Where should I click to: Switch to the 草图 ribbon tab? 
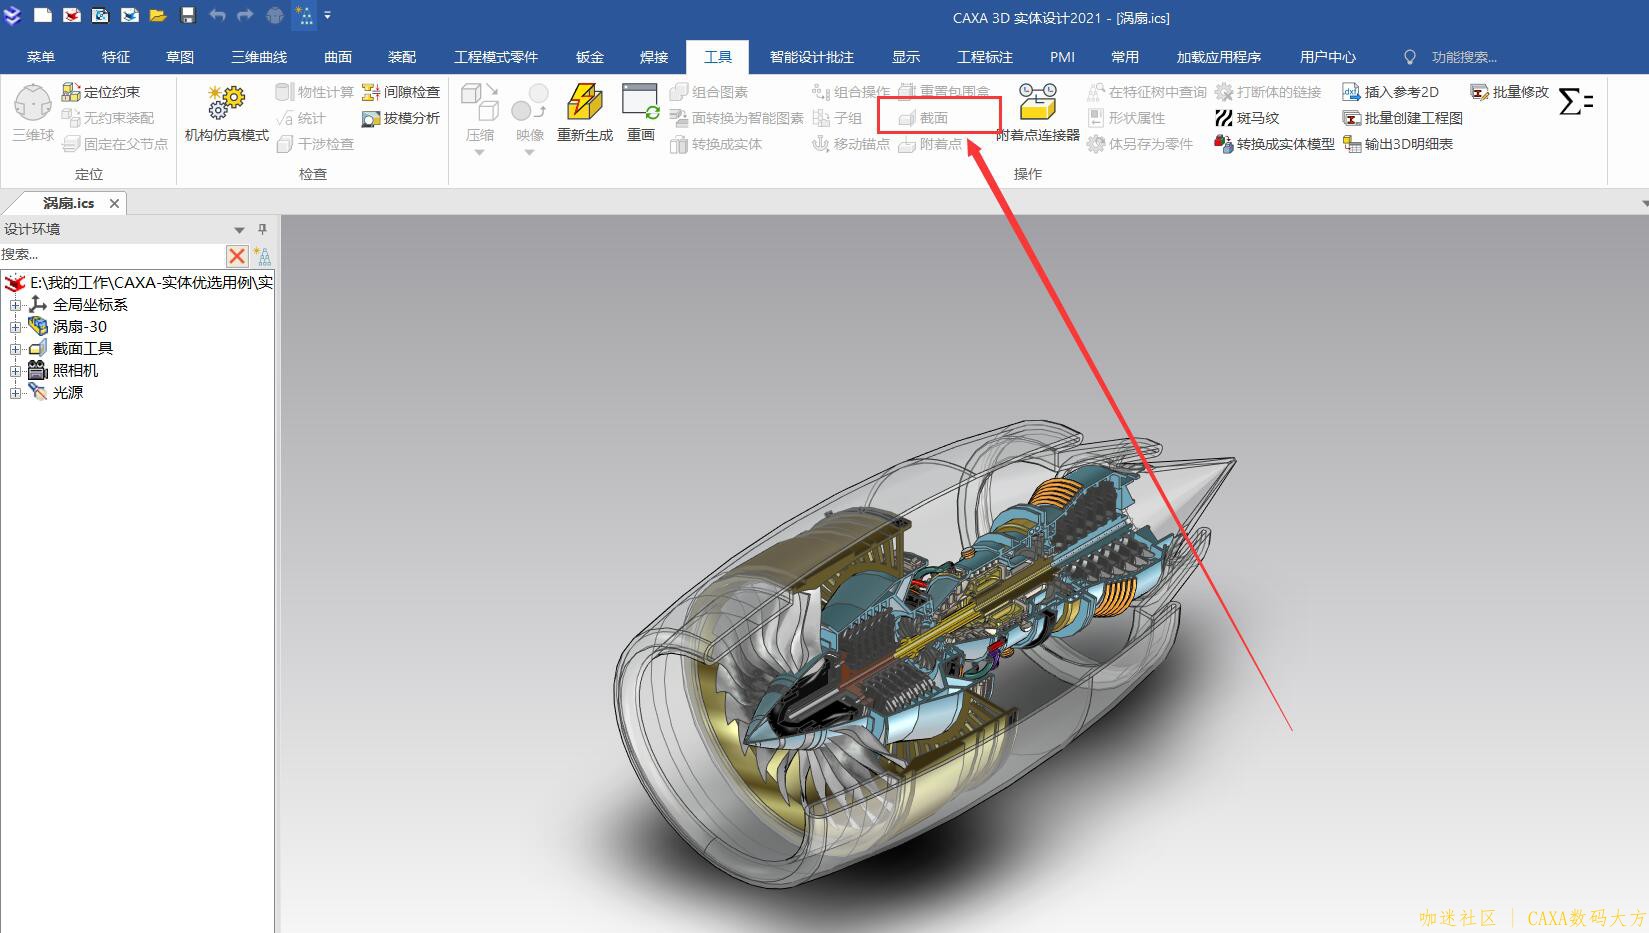click(180, 57)
